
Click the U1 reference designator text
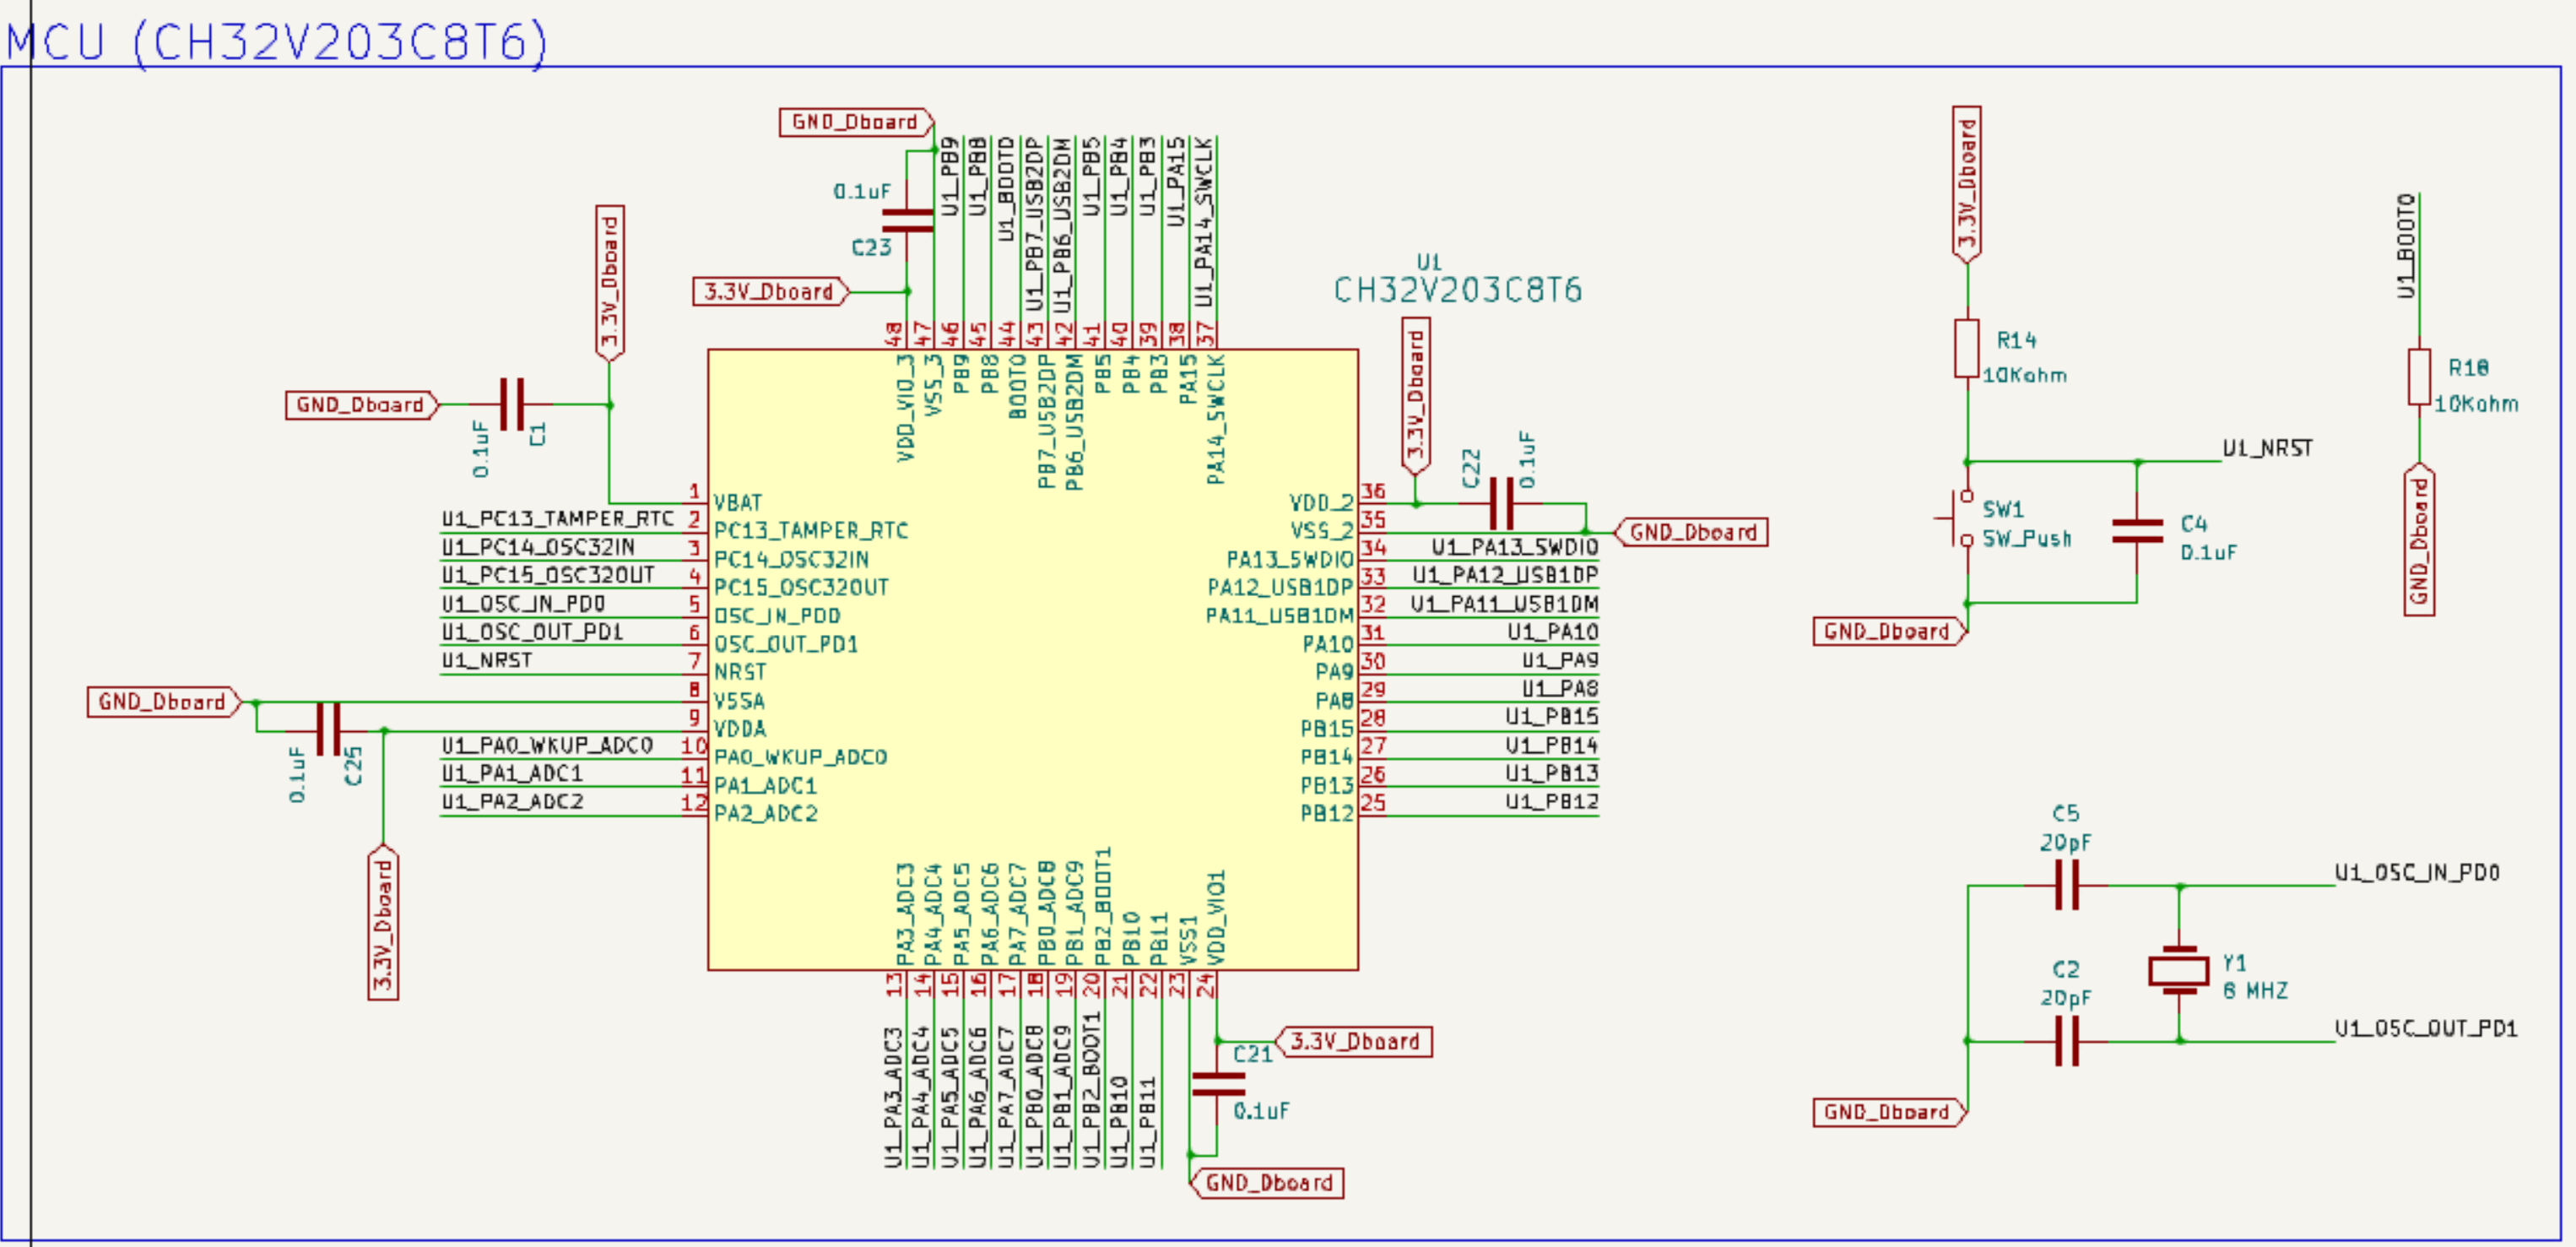(x=1430, y=261)
